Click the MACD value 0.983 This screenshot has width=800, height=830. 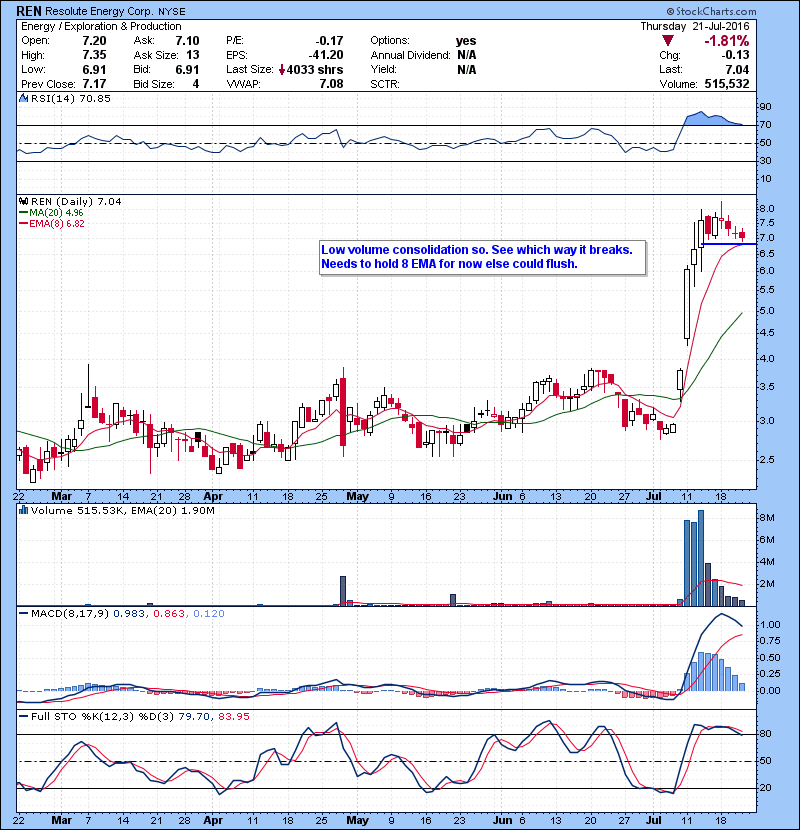129,614
